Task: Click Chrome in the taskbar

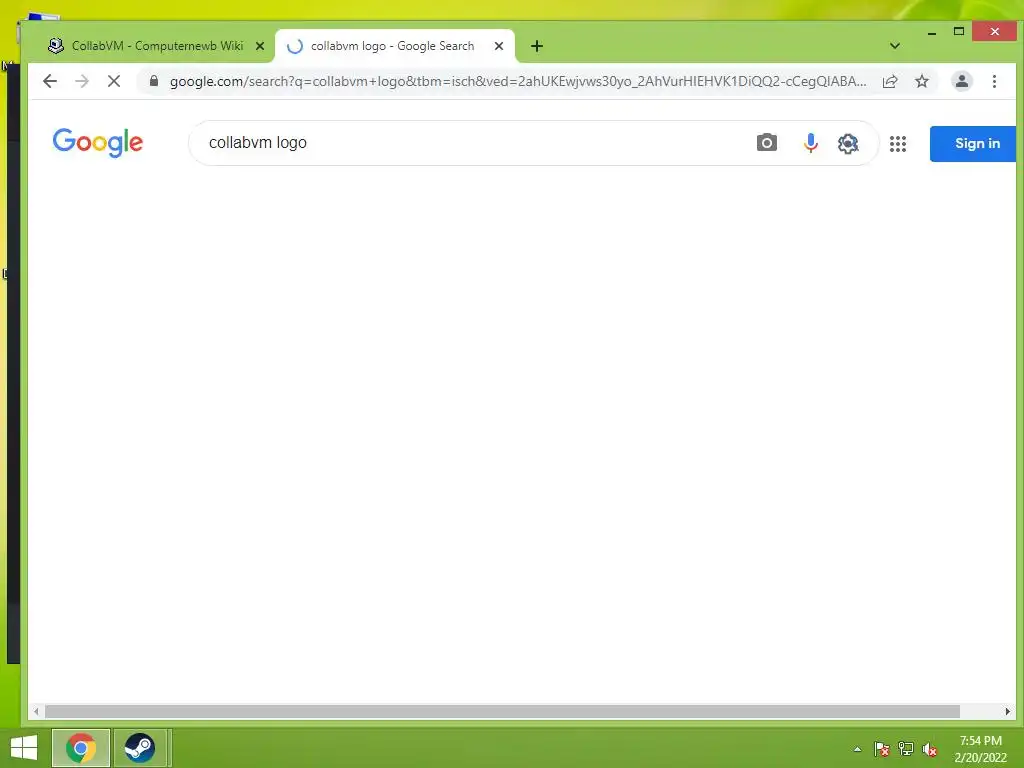Action: [x=80, y=748]
